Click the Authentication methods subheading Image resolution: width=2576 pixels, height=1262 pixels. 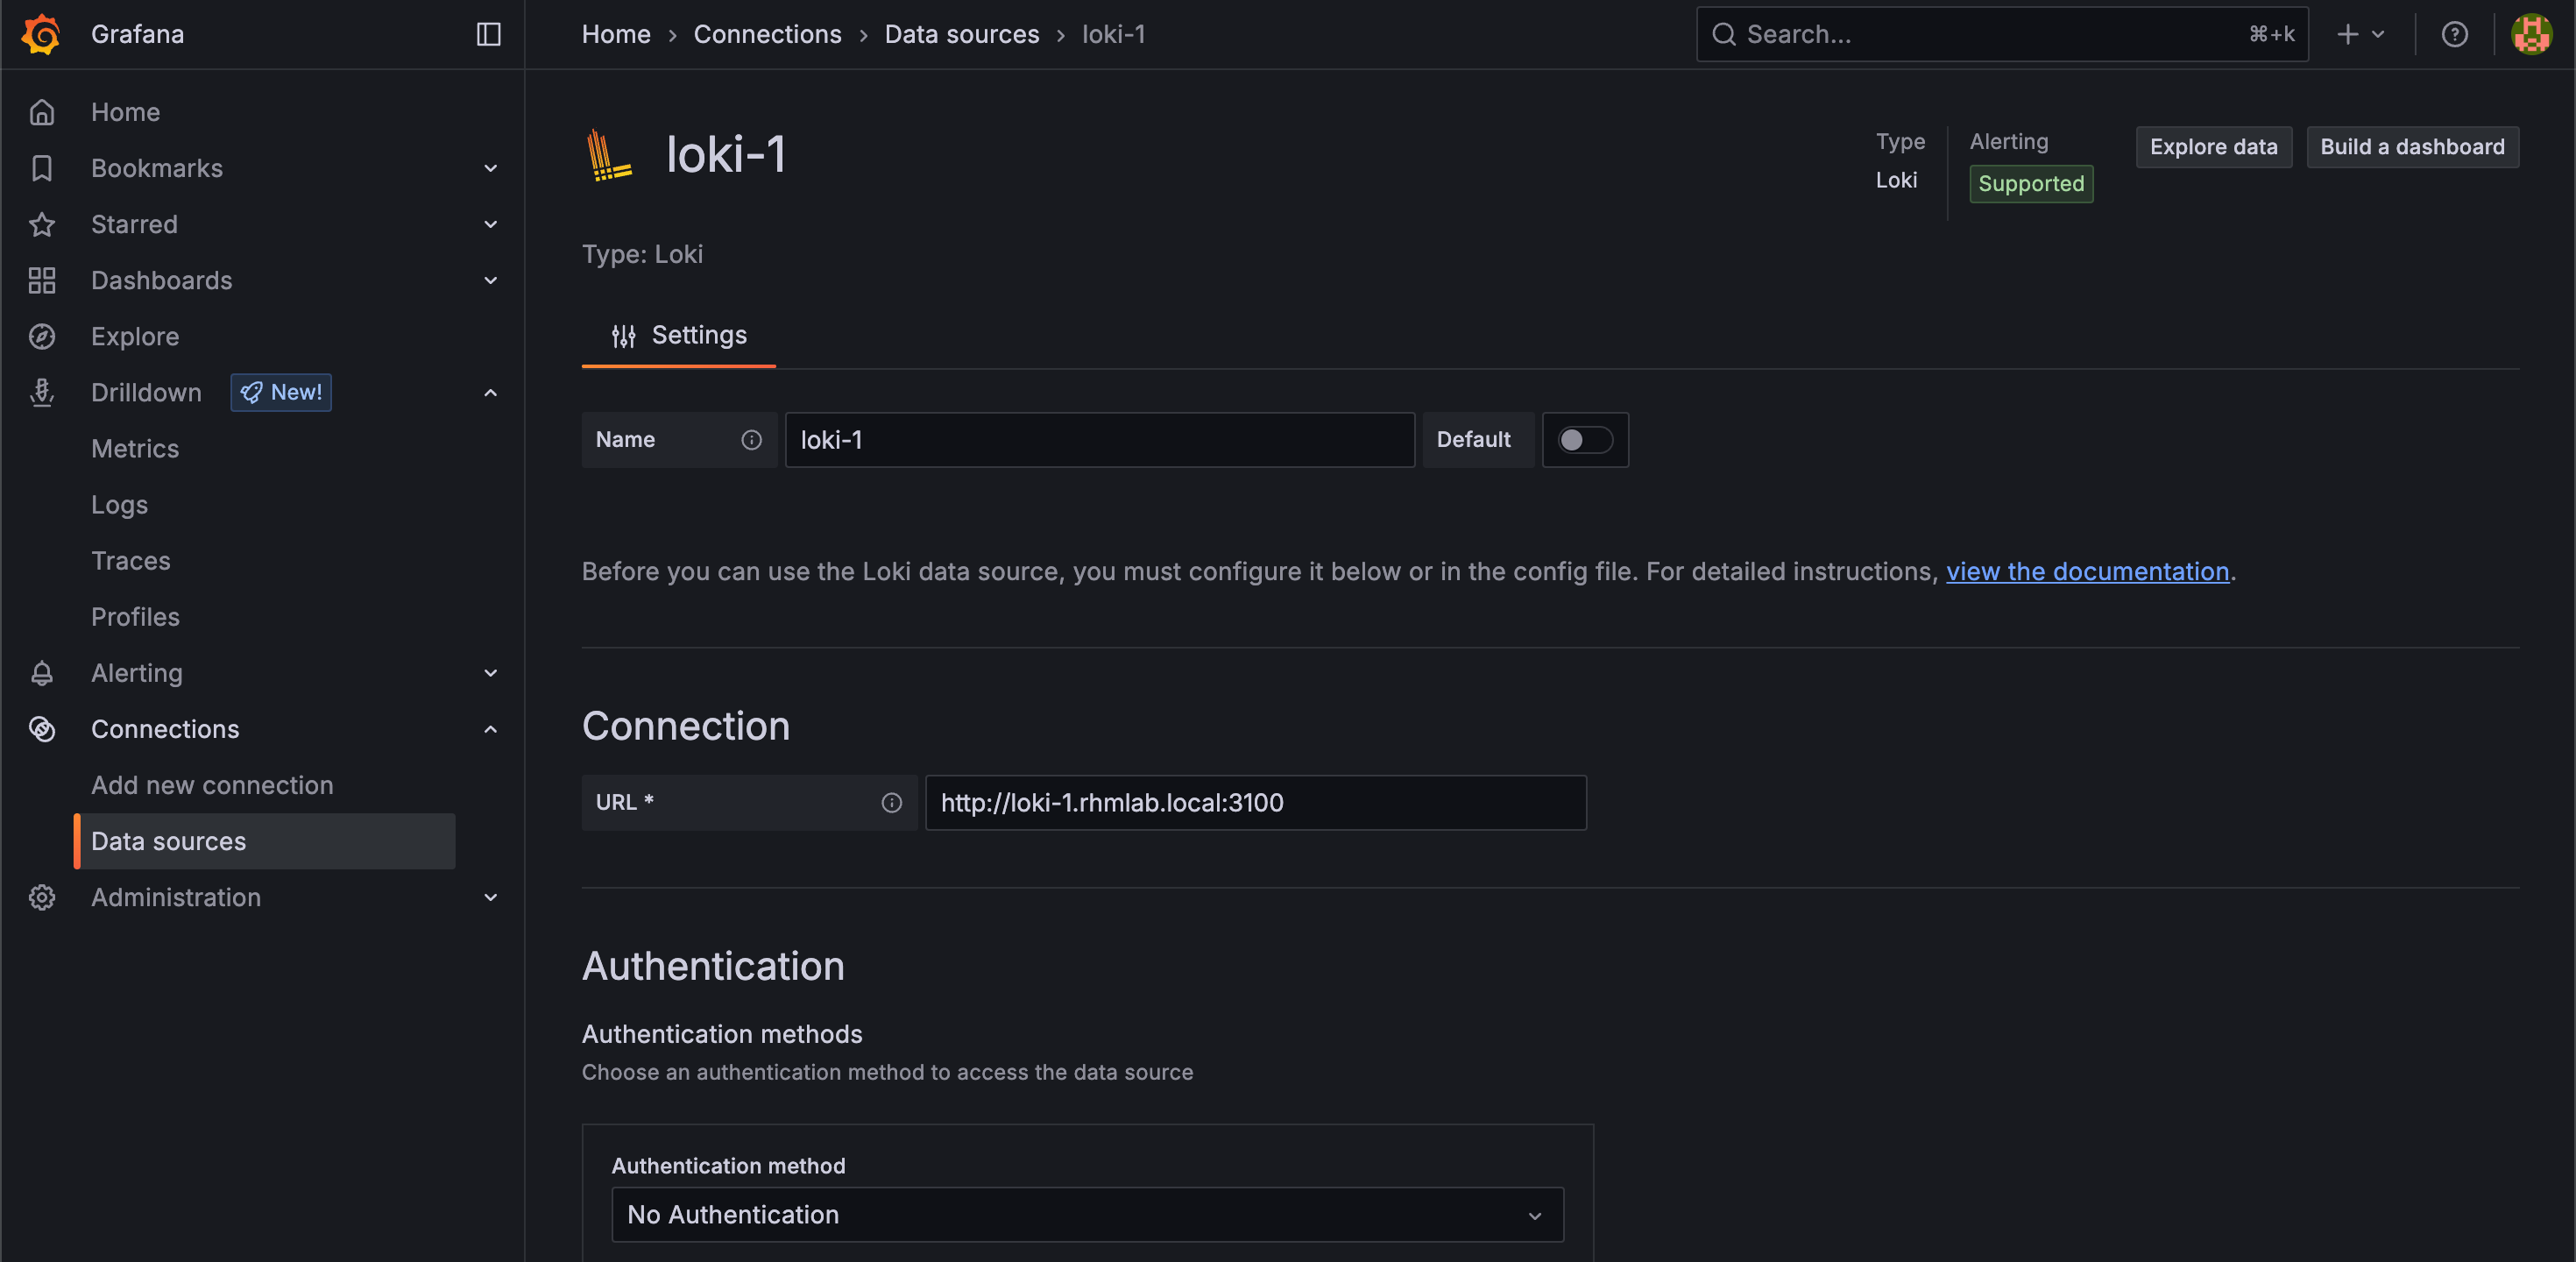(722, 1034)
